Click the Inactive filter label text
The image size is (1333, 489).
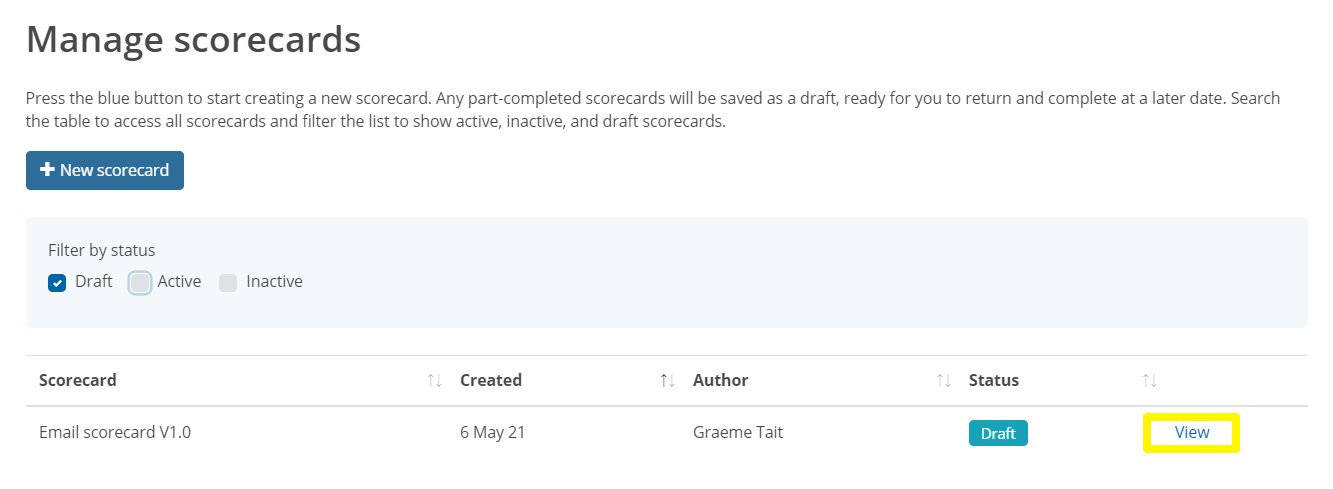(274, 282)
